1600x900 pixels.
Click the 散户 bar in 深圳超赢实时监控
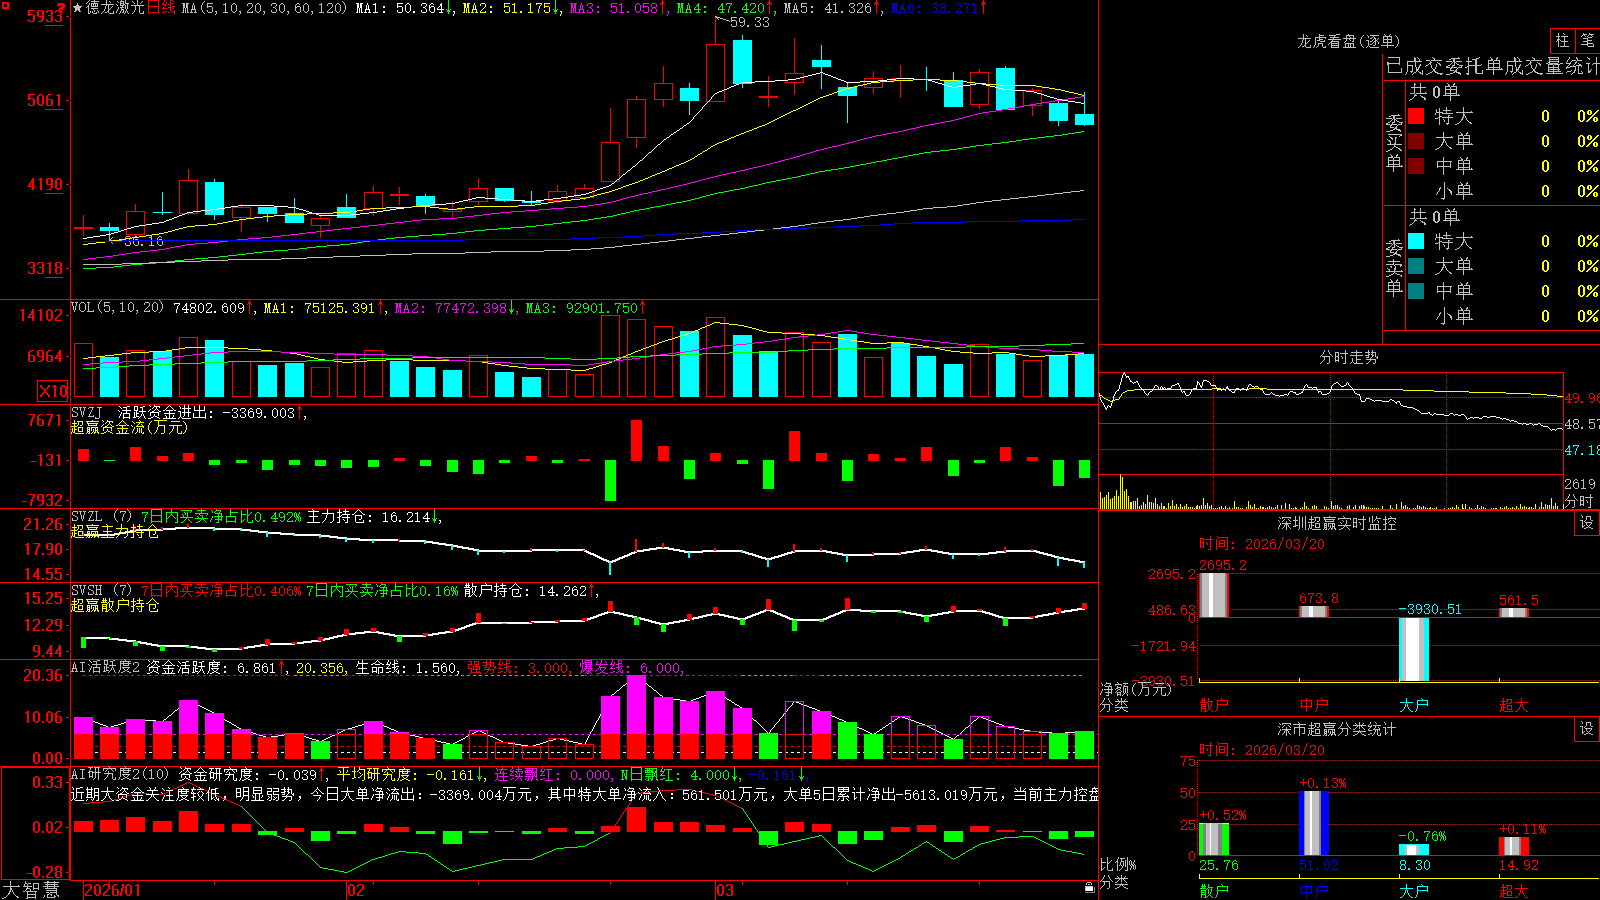(1213, 595)
